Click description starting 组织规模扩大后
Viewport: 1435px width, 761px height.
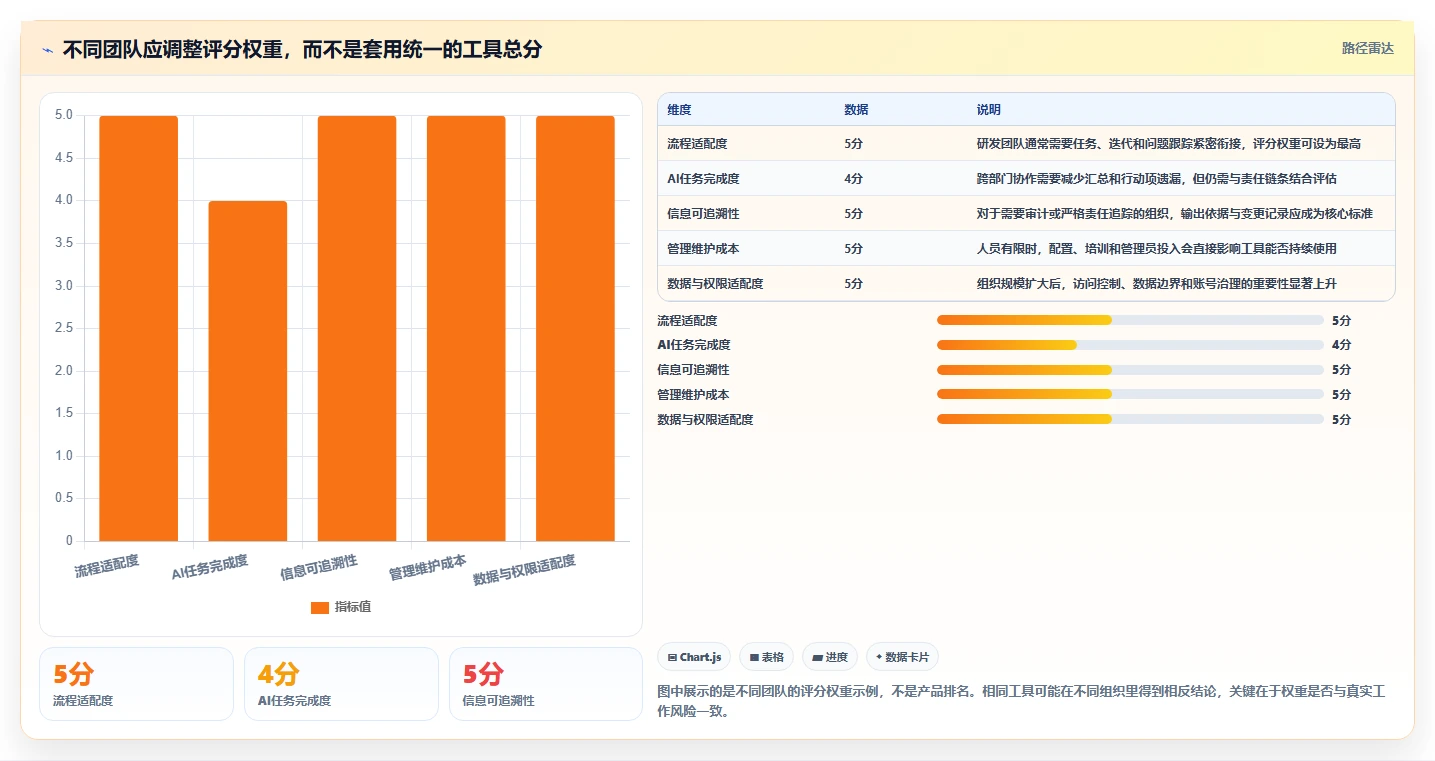pos(1157,284)
